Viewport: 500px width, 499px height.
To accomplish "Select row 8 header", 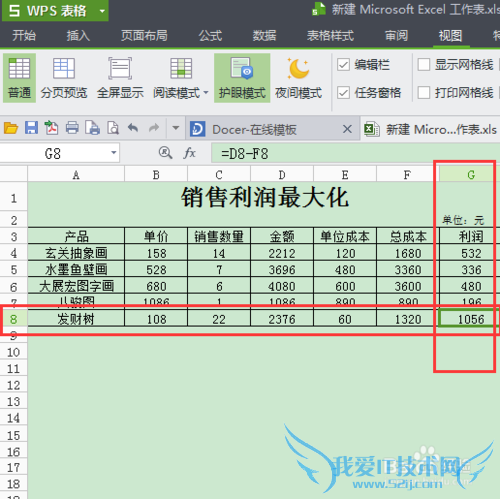I will pos(13,319).
